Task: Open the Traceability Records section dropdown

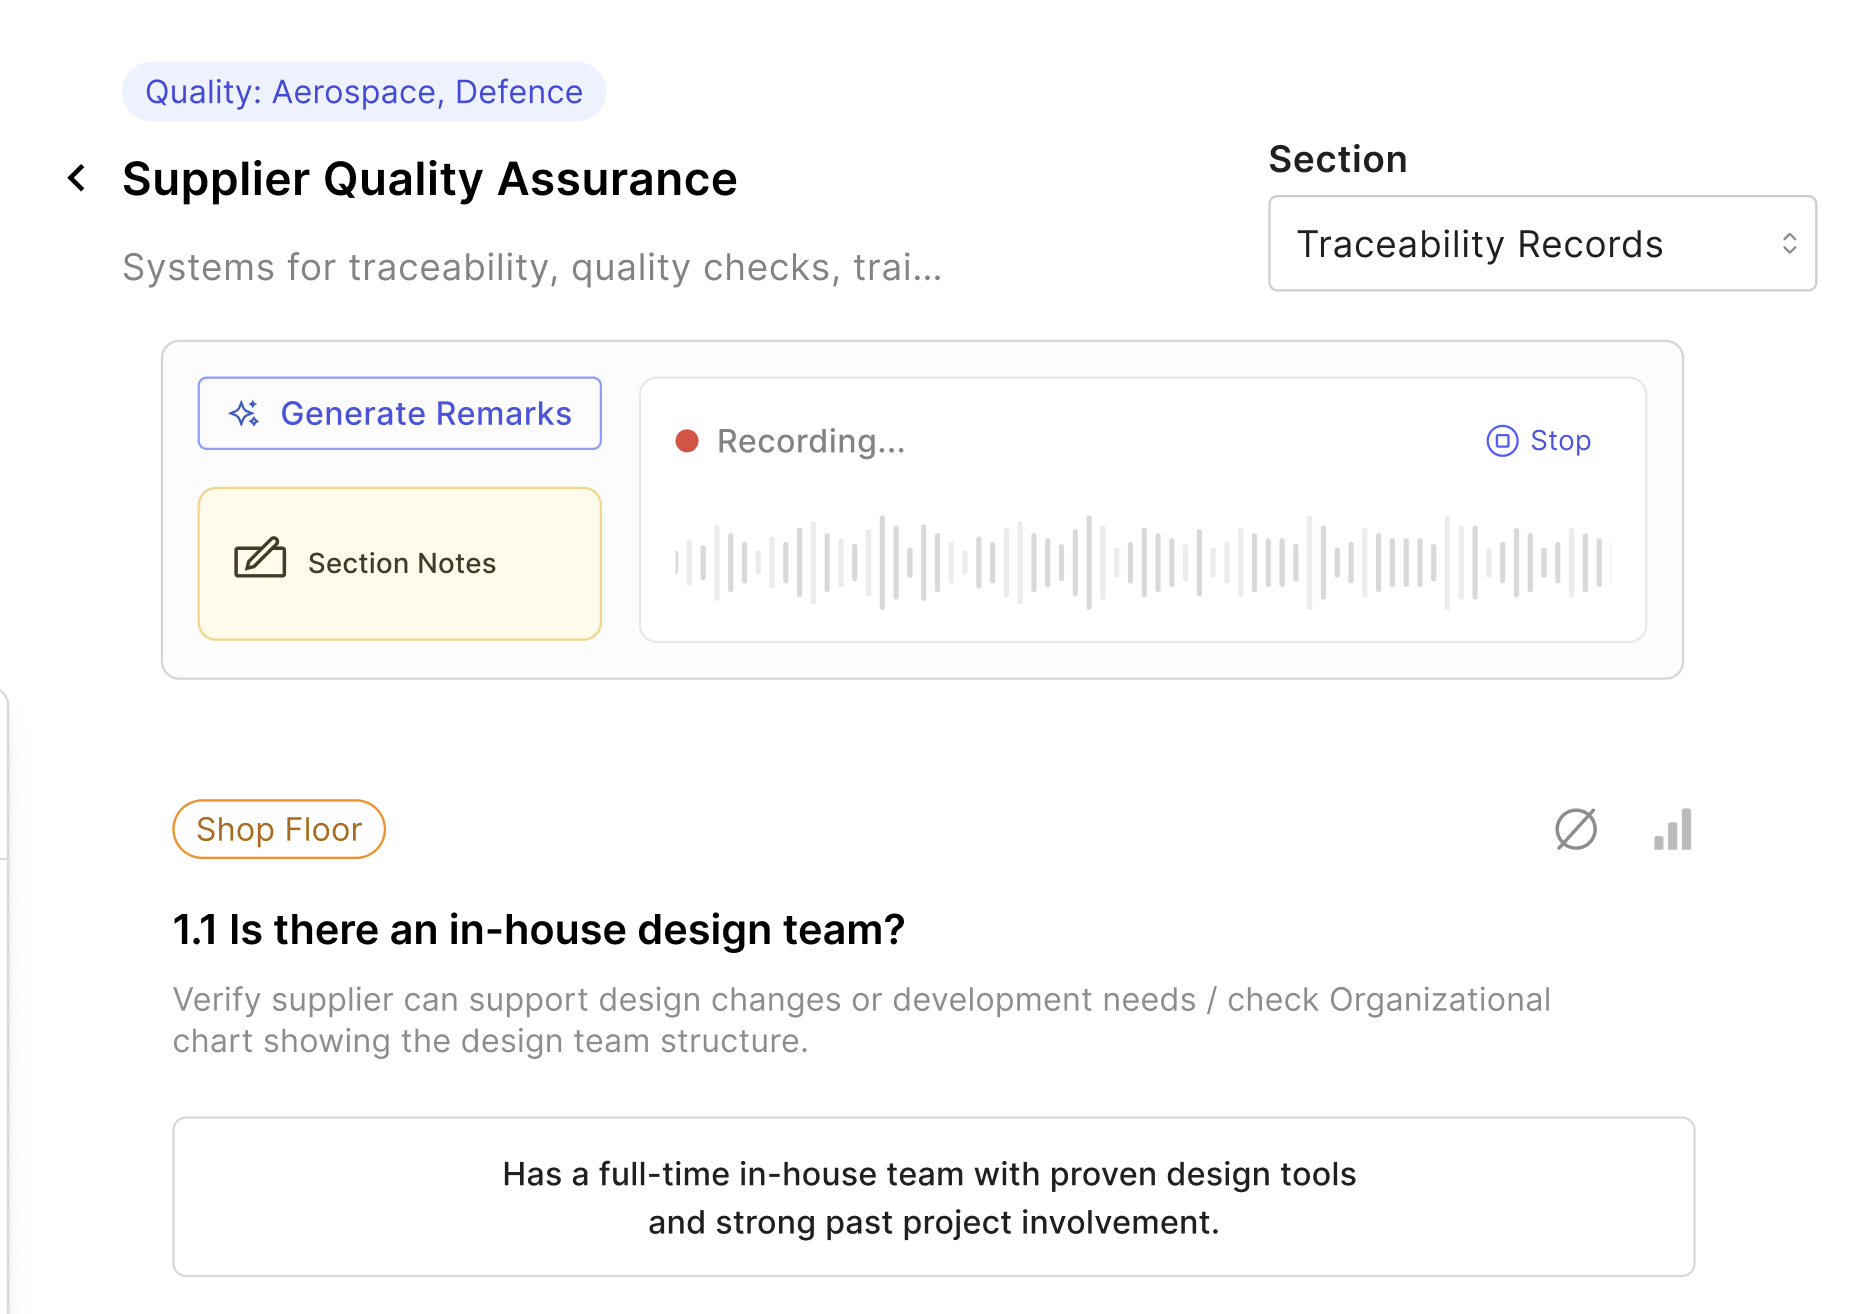Action: 1542,243
